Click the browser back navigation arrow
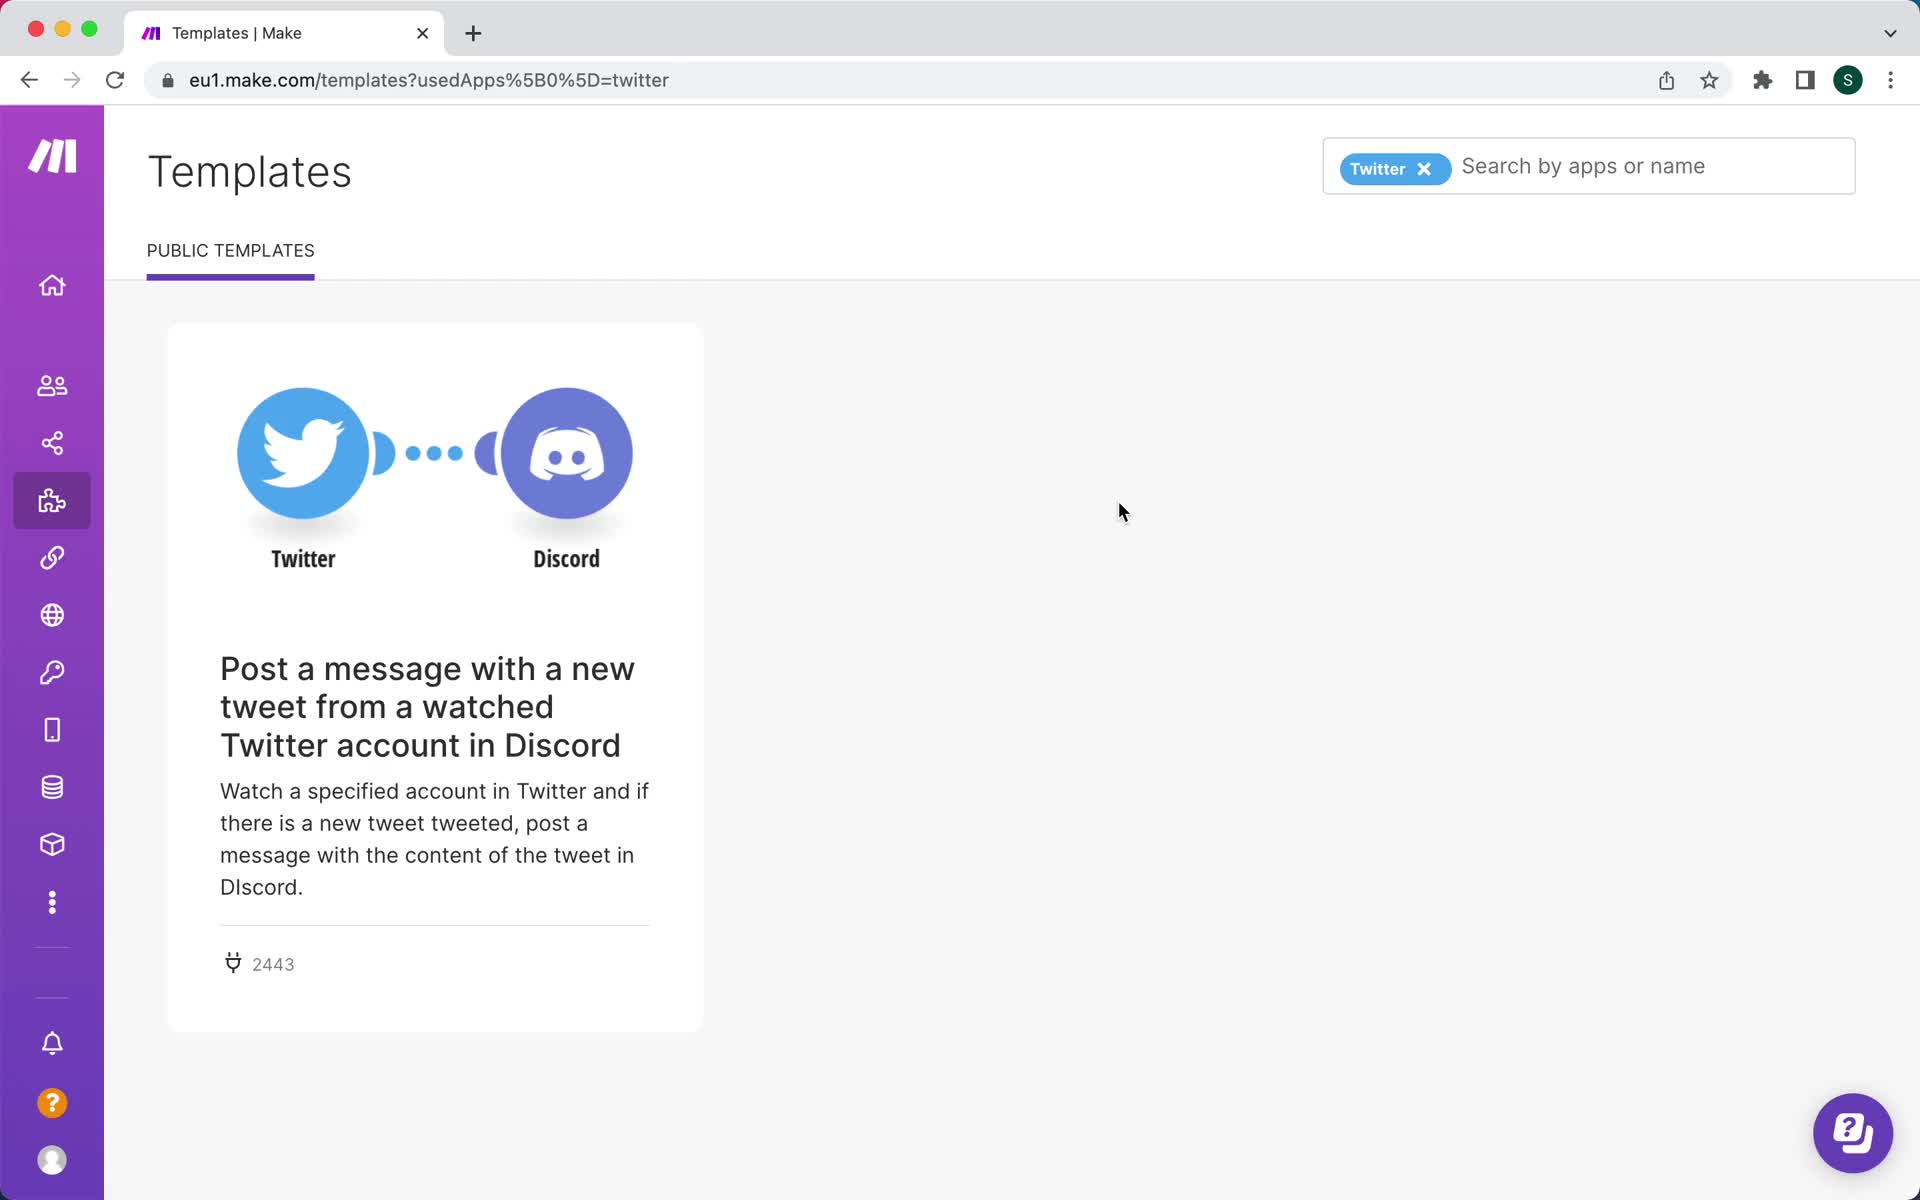 [x=28, y=79]
